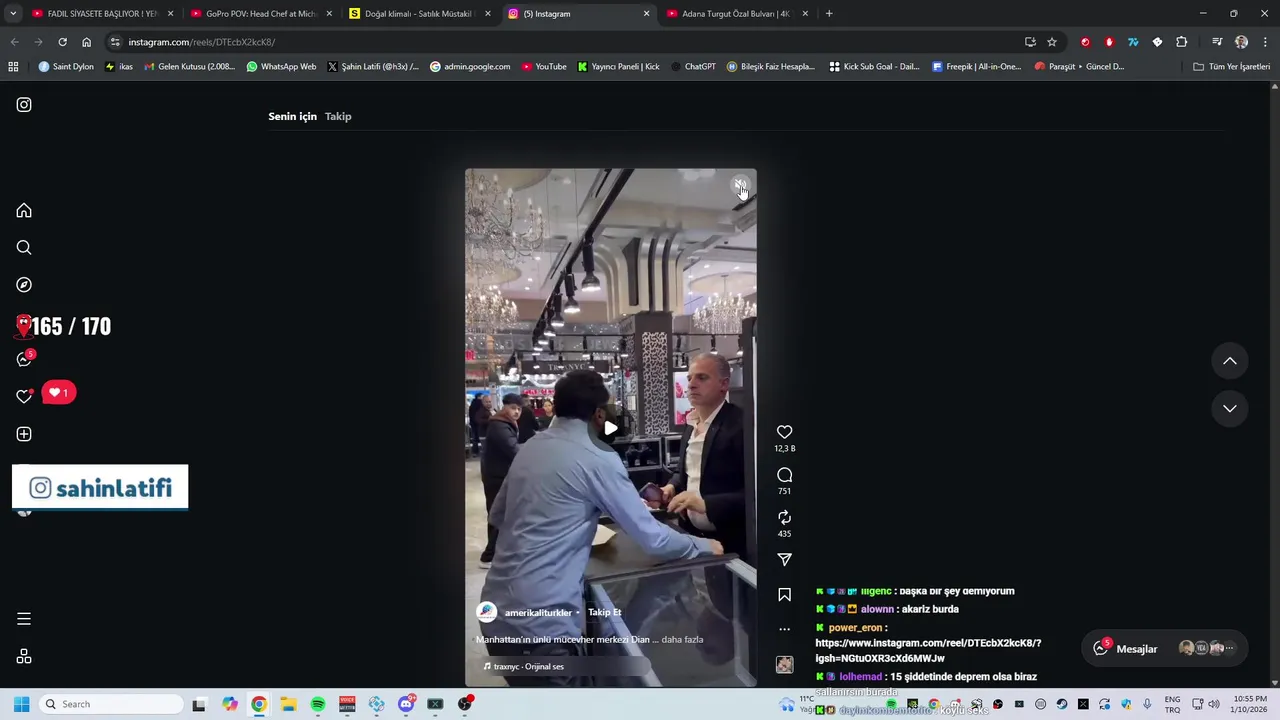Open the Extensions puzzle icon
The height and width of the screenshot is (720, 1280).
[x=1182, y=42]
